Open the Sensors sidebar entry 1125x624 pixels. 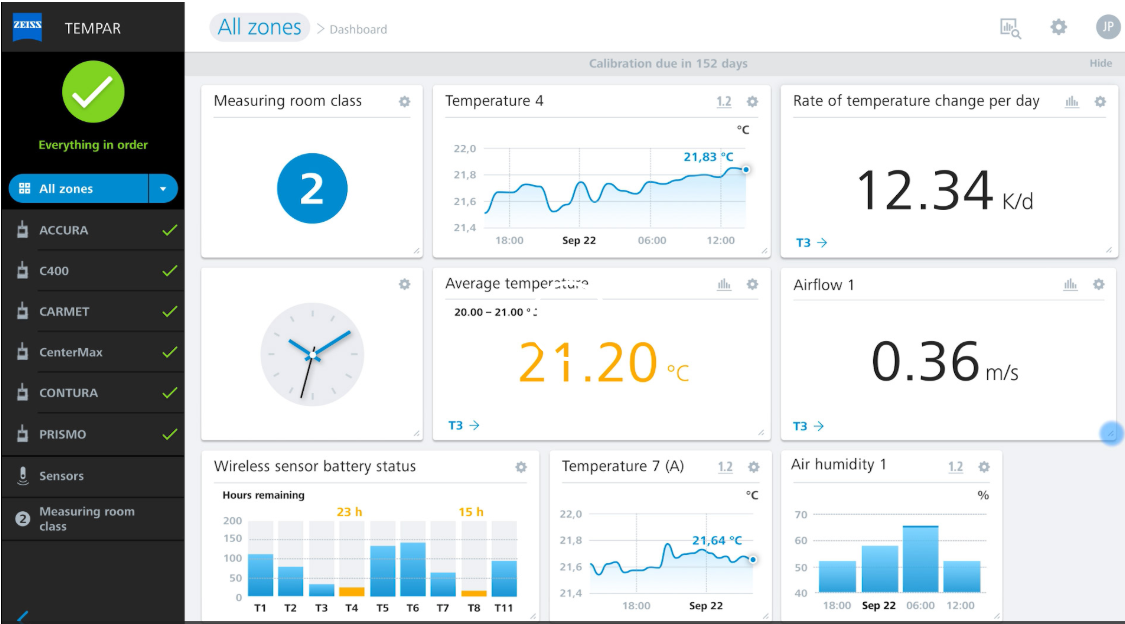pos(93,476)
